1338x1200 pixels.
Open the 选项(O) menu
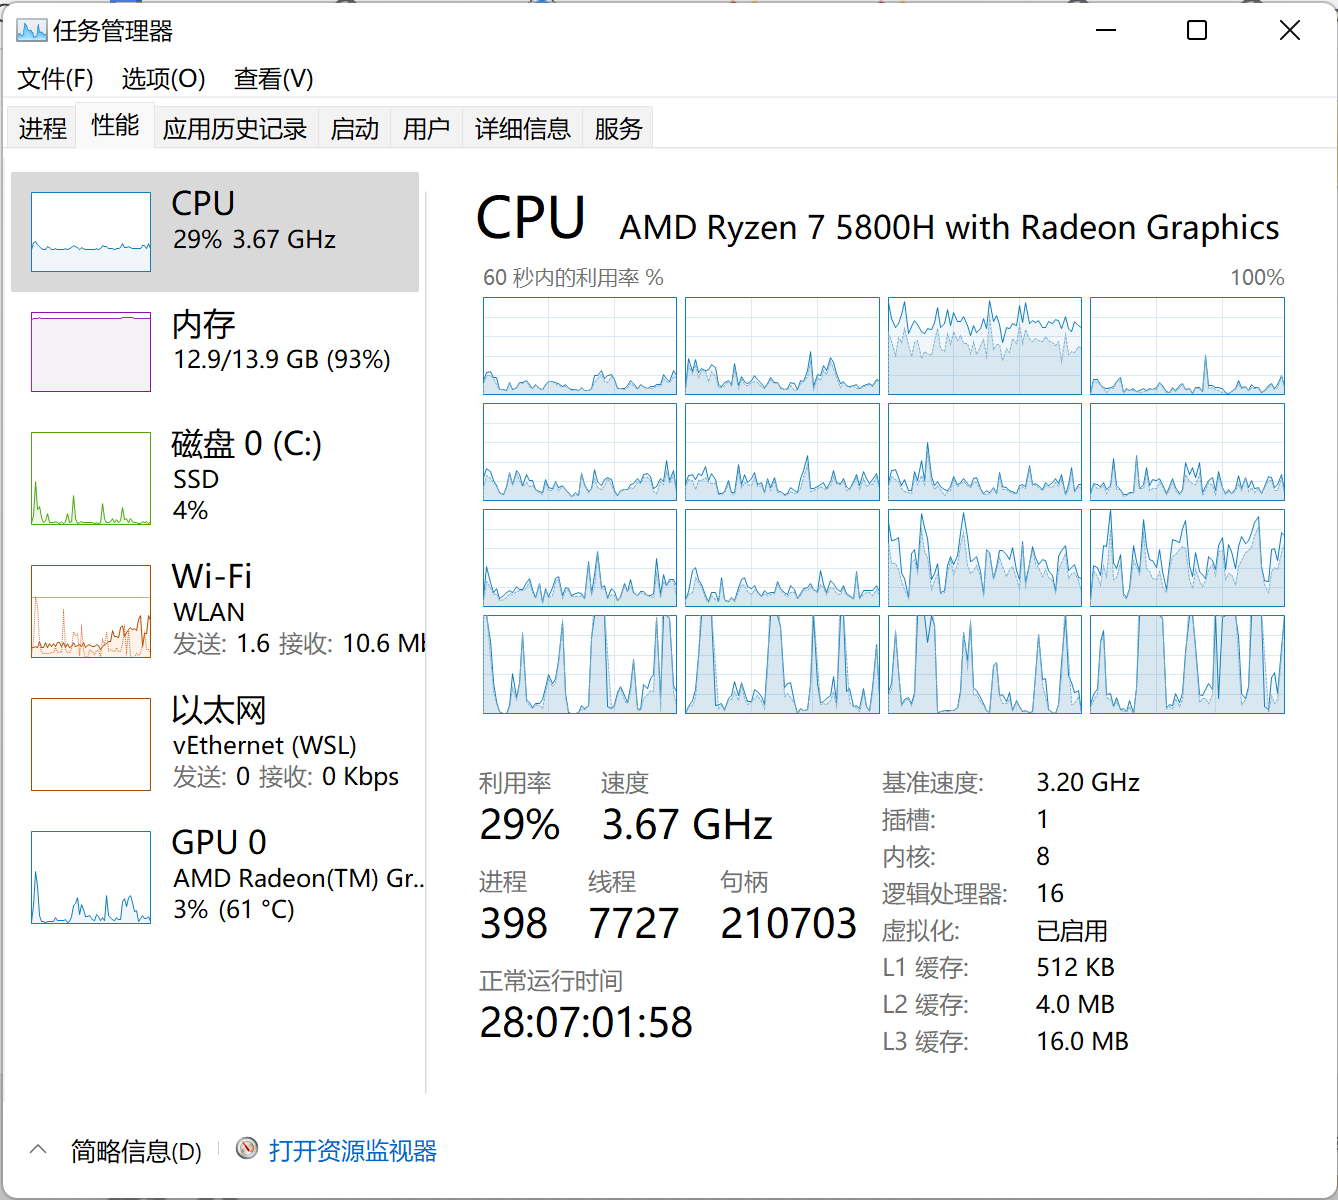163,79
